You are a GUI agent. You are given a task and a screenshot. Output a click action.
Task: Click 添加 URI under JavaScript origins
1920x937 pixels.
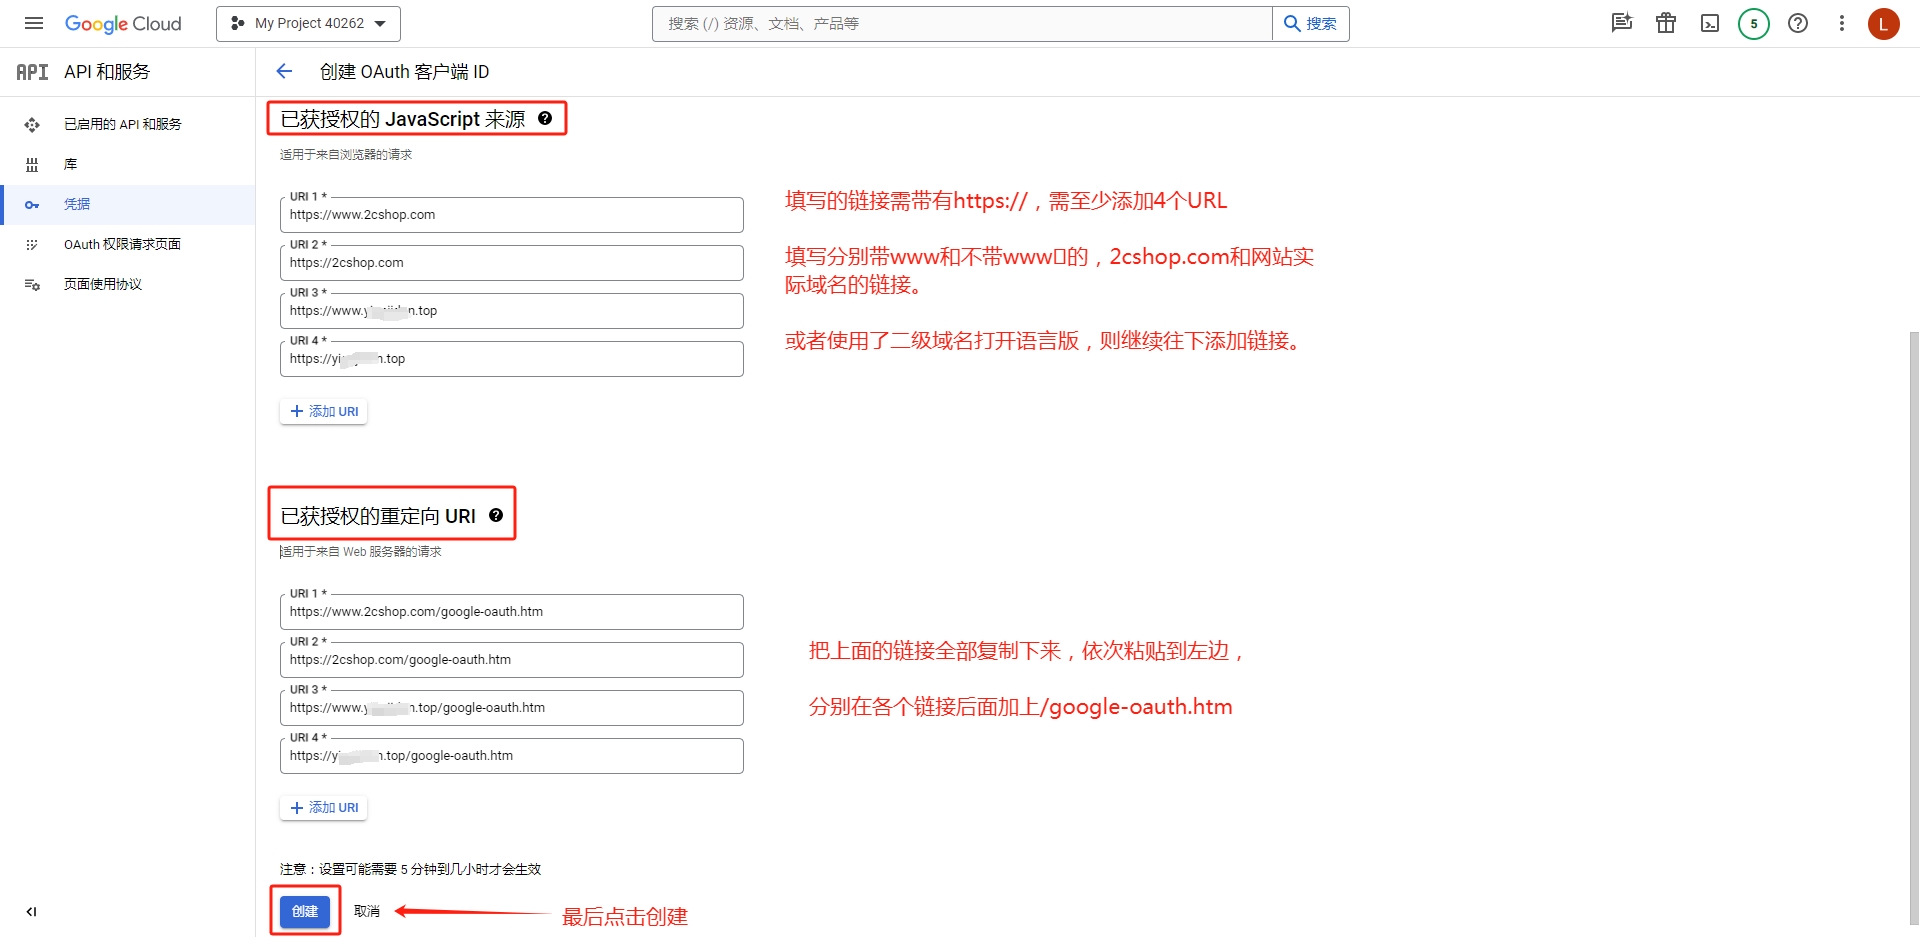tap(324, 411)
